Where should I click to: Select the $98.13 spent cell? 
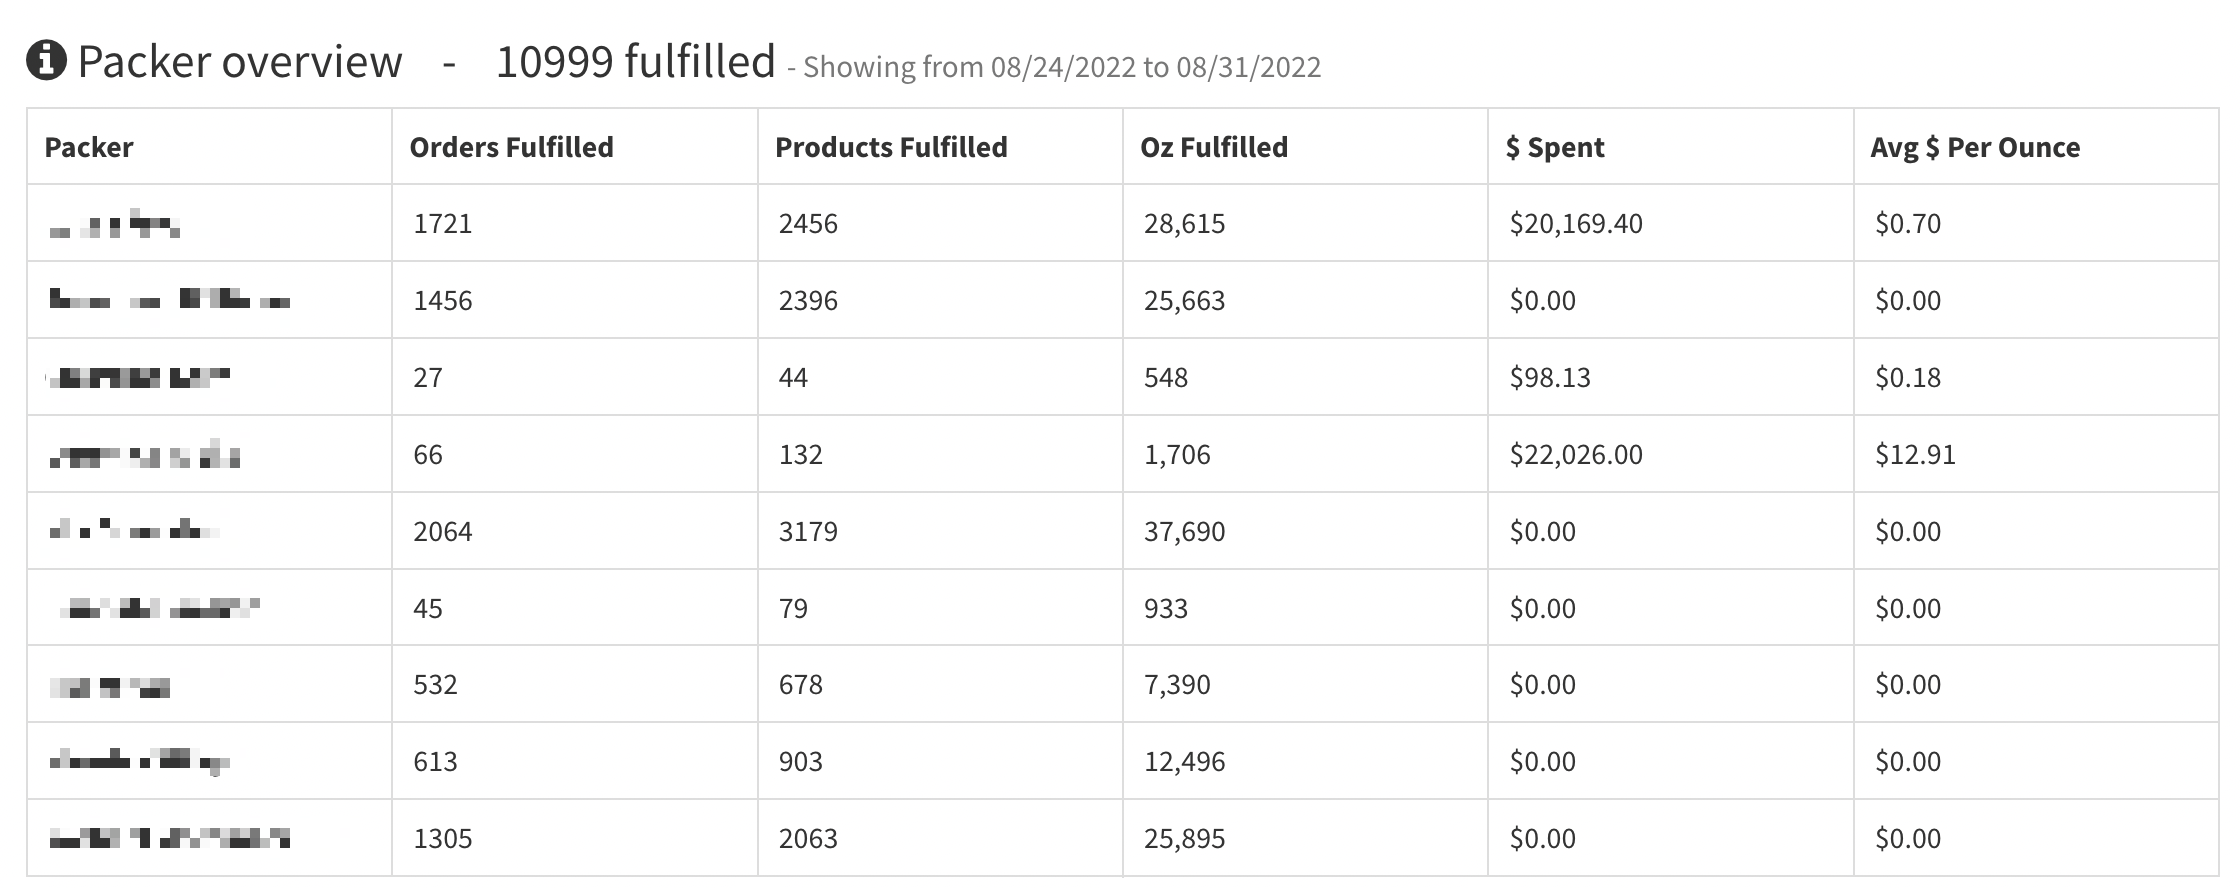(1550, 378)
